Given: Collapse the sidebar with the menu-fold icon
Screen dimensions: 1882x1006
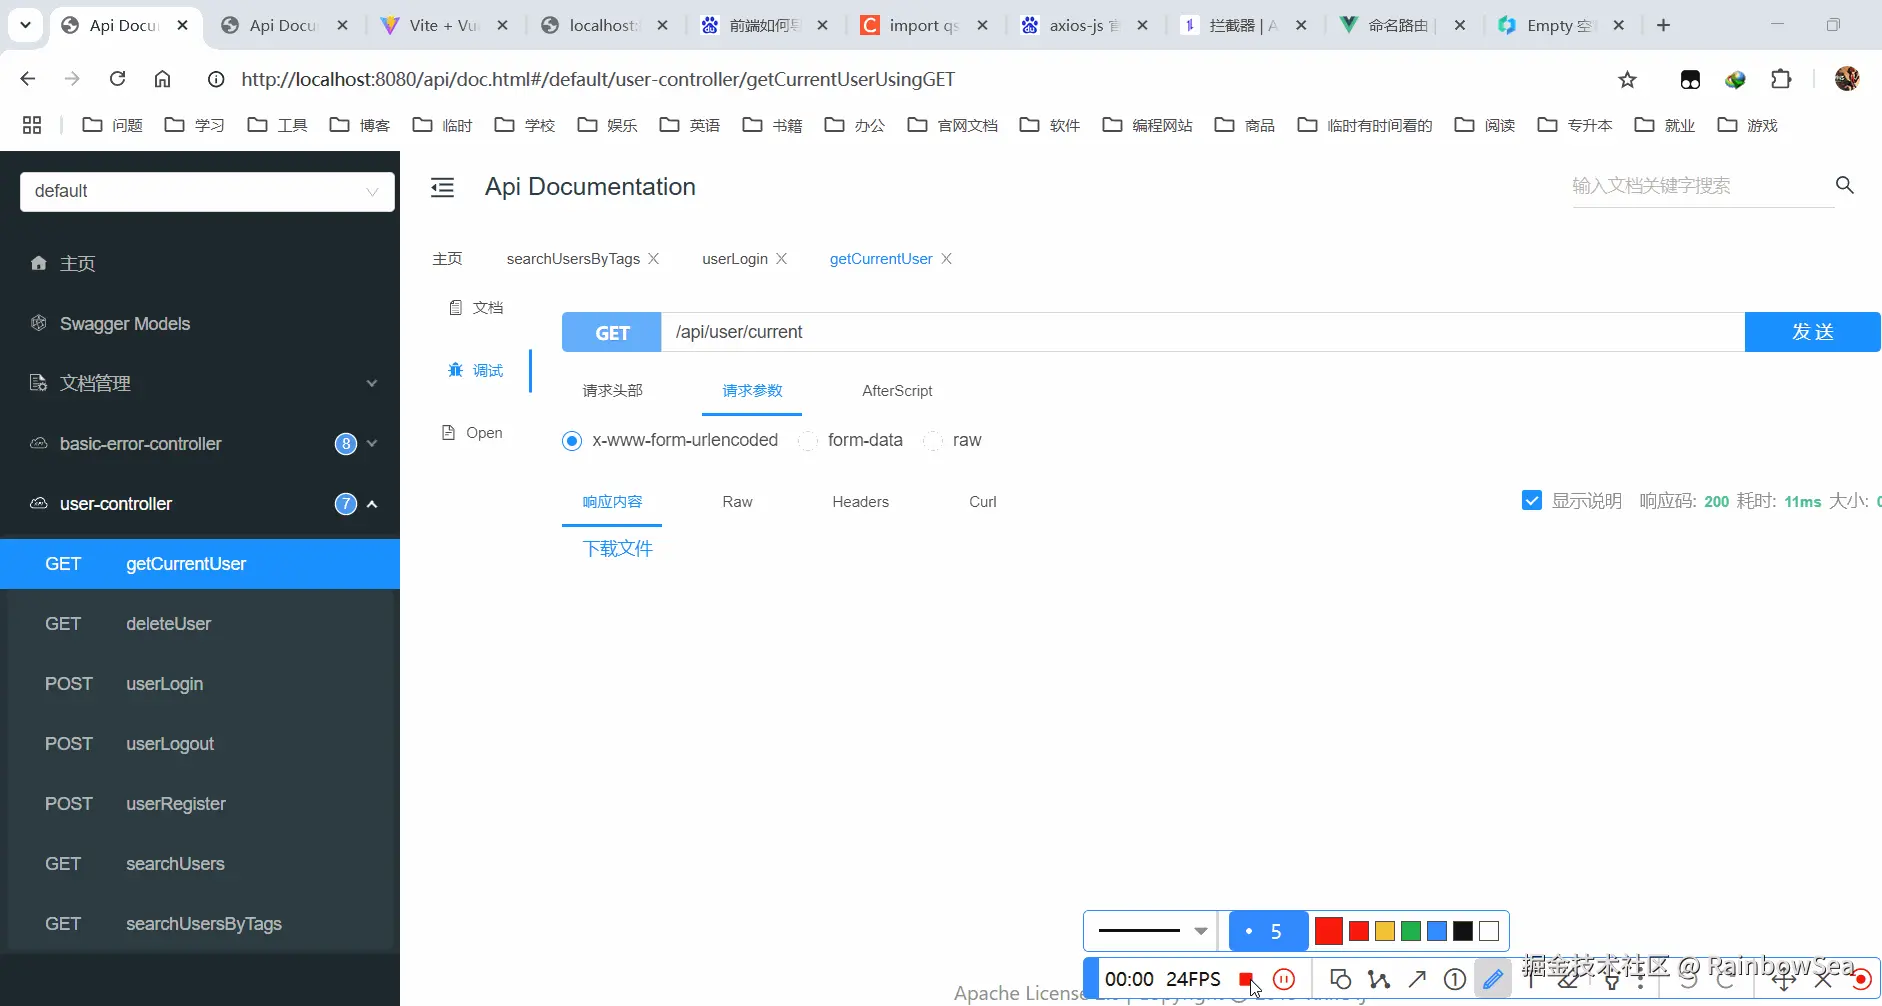Looking at the screenshot, I should pos(442,187).
